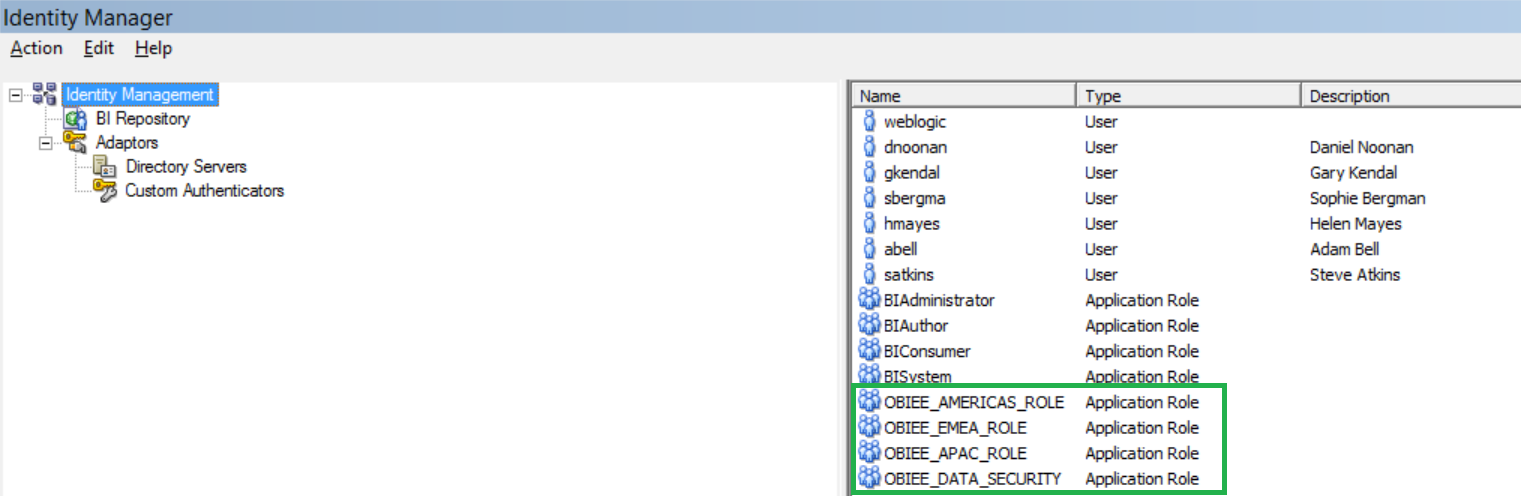This screenshot has height=496, width=1521.
Task: Select the satkins user name
Action: pyautogui.click(x=910, y=275)
